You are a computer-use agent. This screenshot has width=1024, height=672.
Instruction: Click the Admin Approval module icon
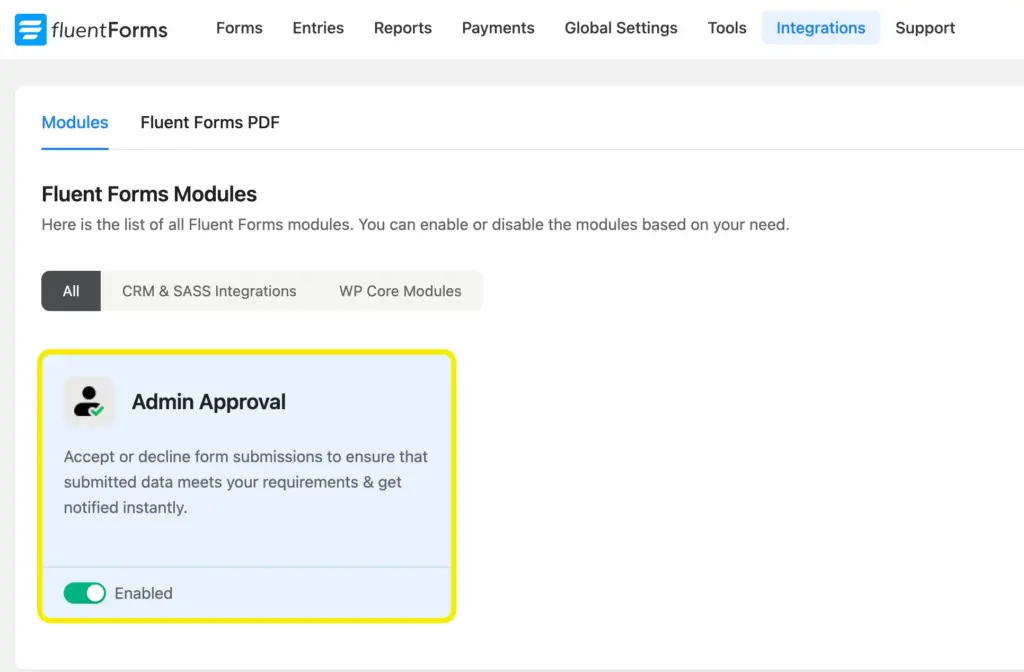click(x=88, y=399)
